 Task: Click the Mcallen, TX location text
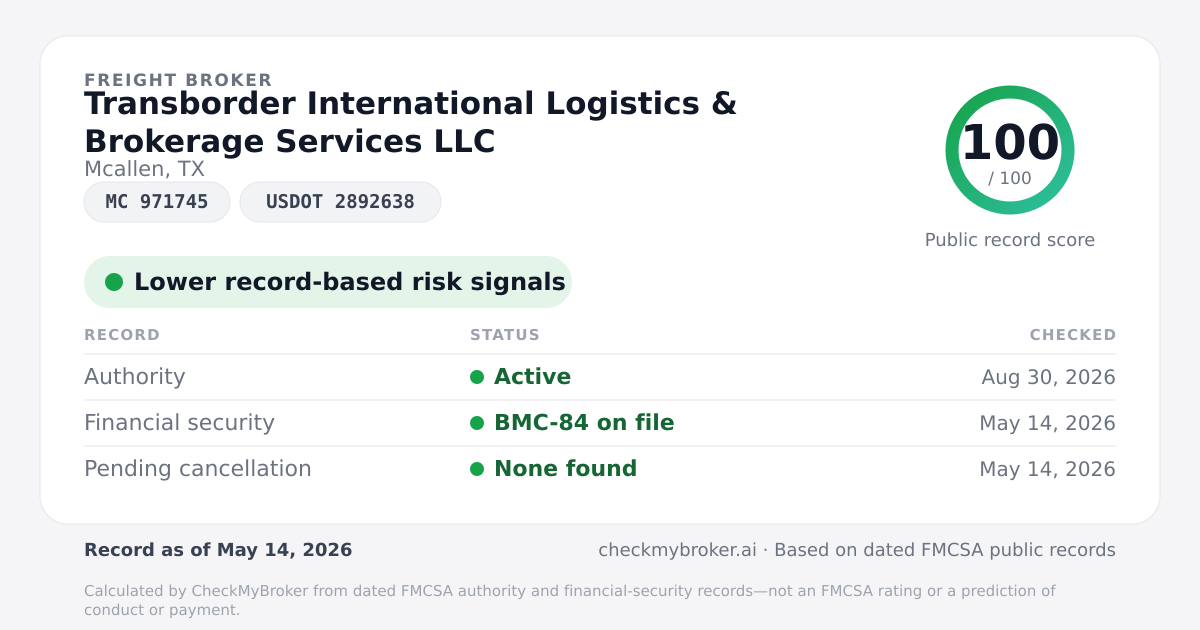coord(144,170)
